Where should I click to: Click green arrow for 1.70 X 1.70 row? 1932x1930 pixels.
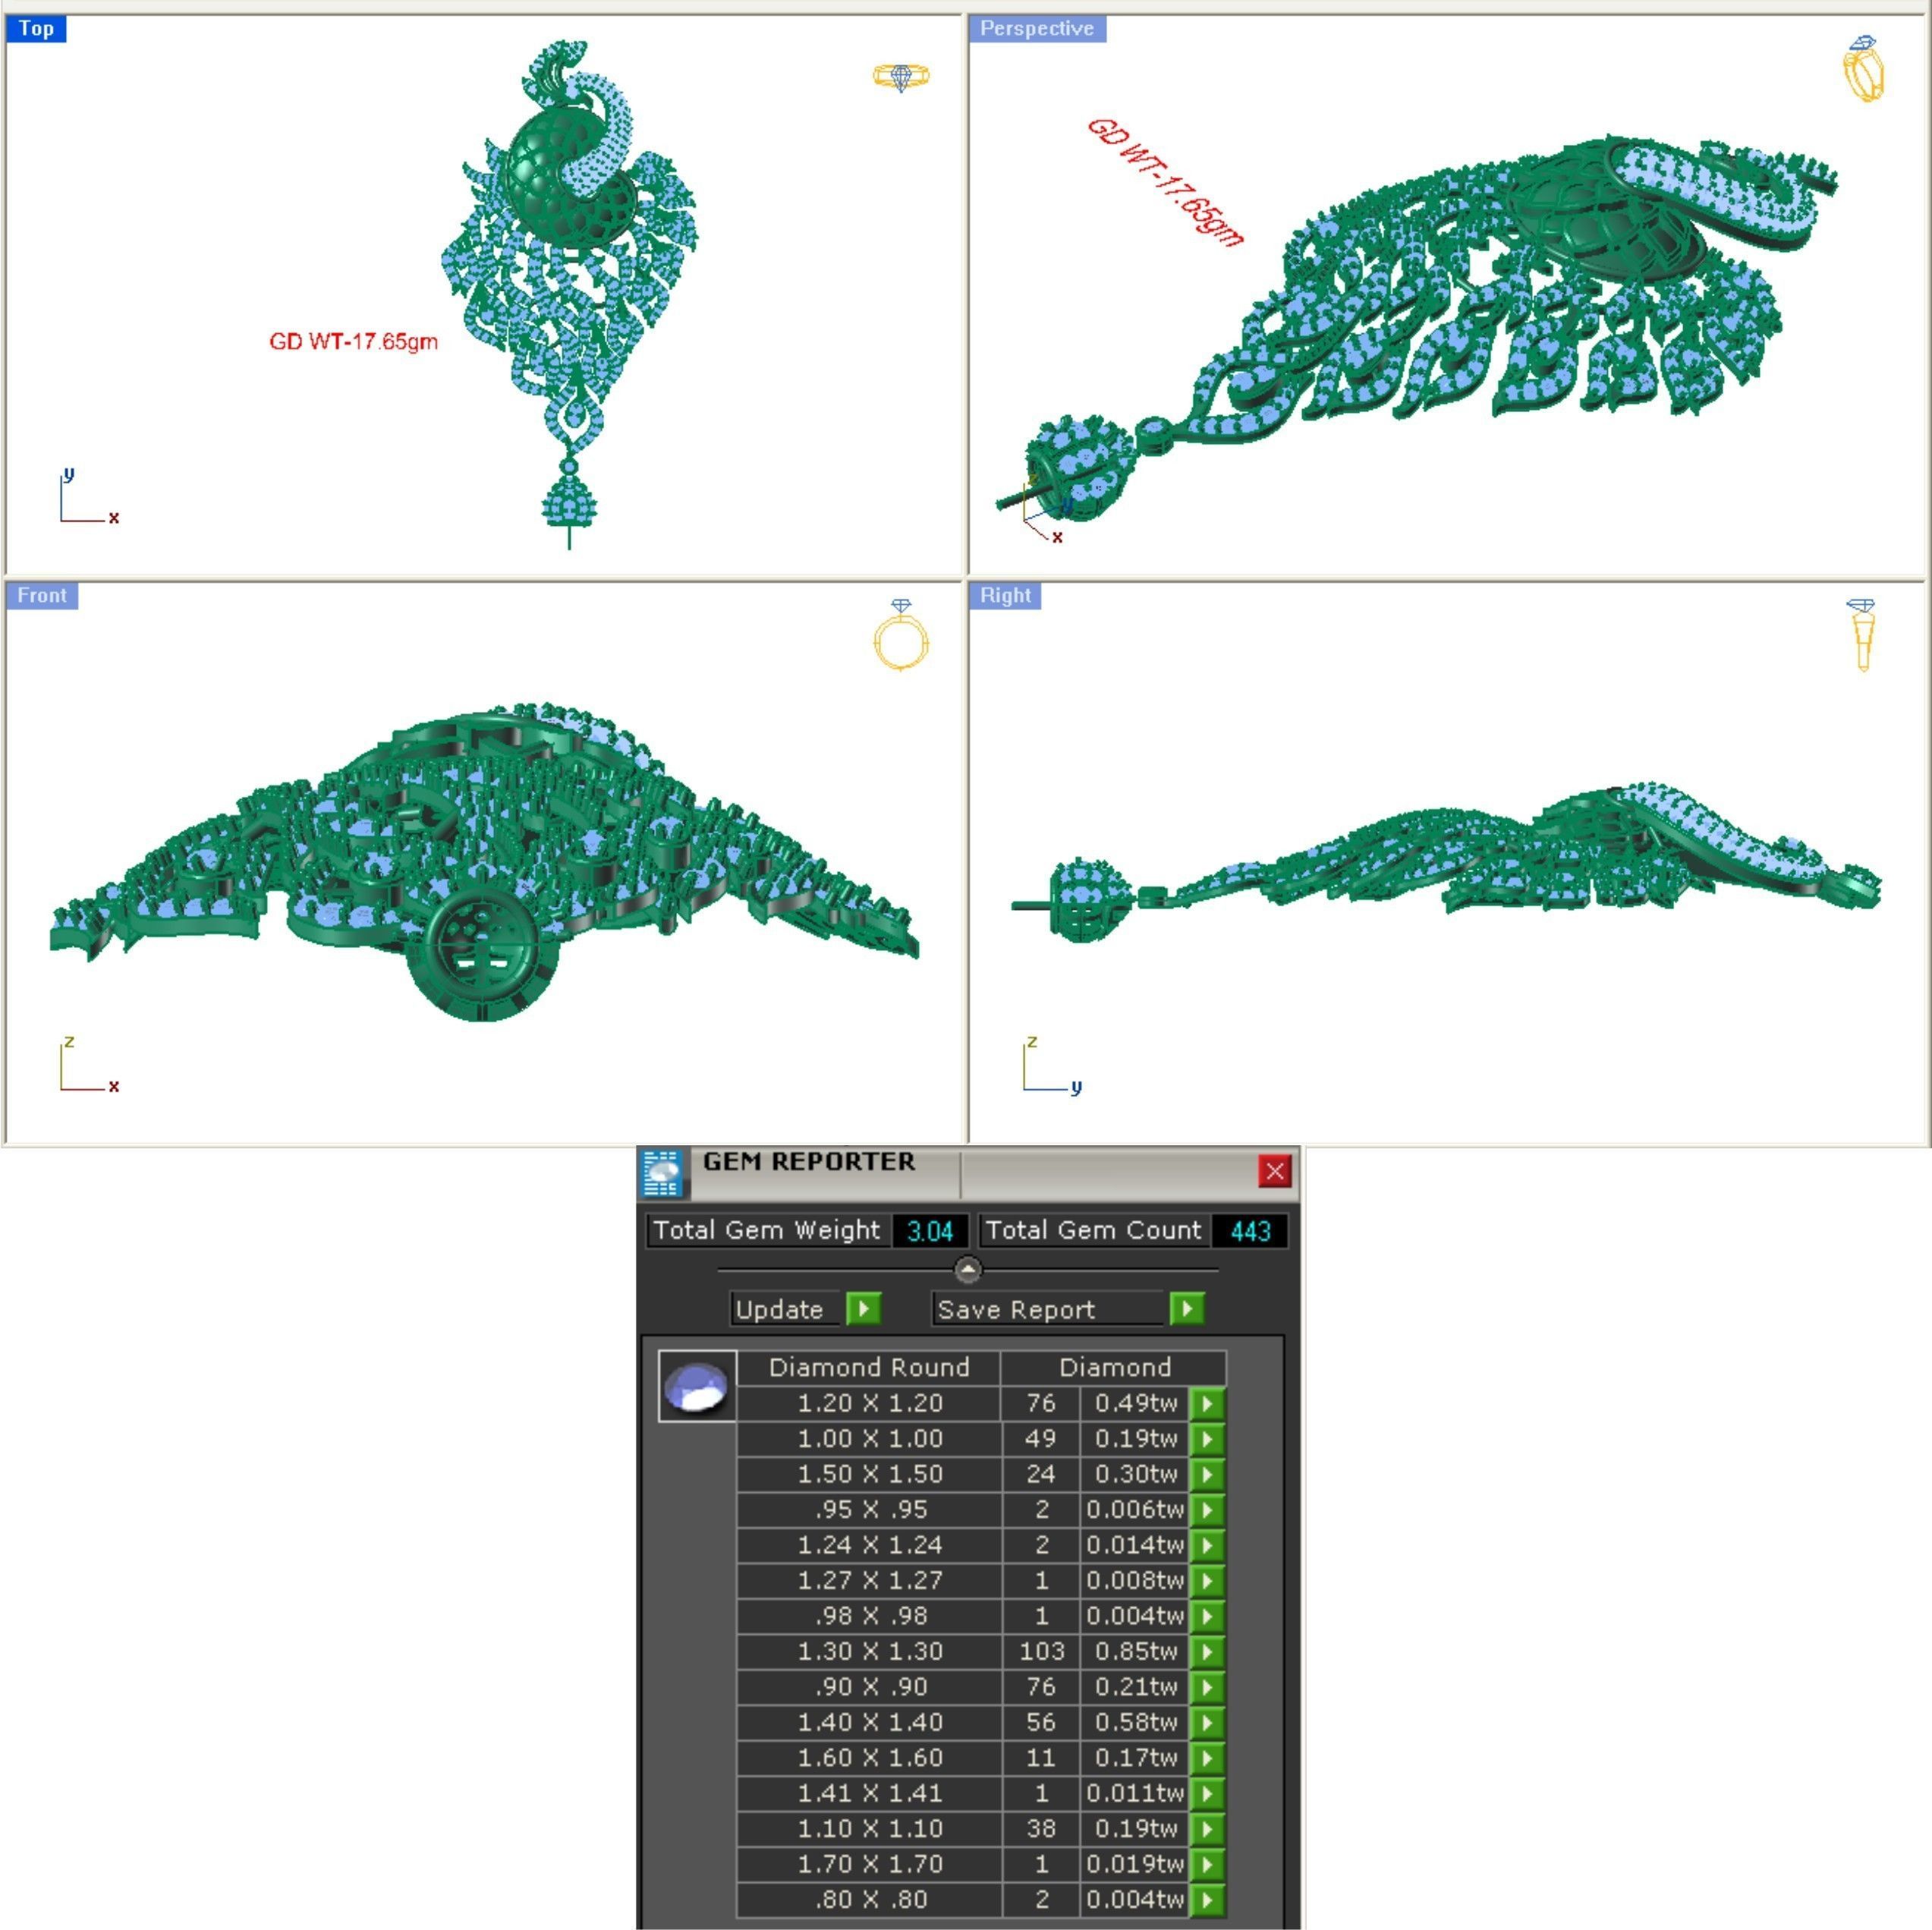click(x=1208, y=1865)
